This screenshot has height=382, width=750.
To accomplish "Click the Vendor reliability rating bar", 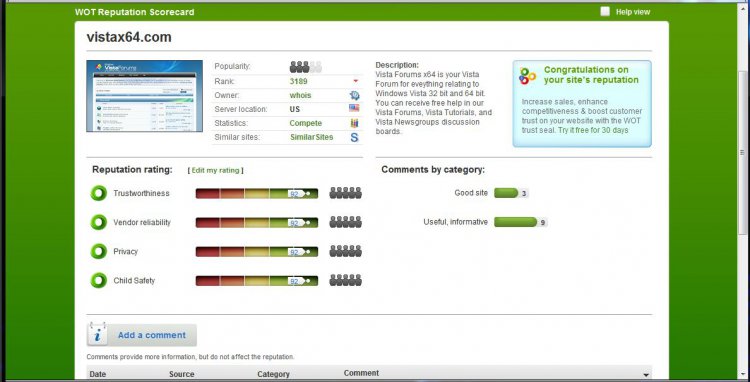I will click(x=257, y=222).
